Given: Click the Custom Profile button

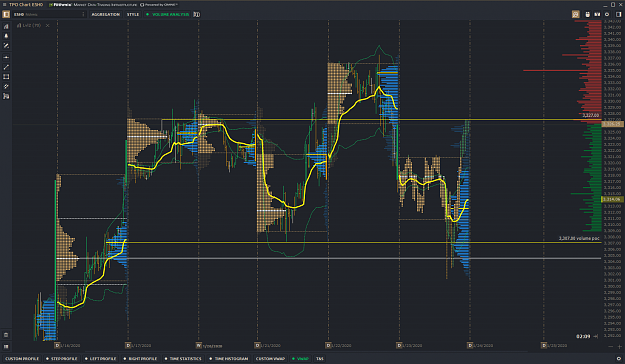Looking at the screenshot, I should pyautogui.click(x=22, y=359).
